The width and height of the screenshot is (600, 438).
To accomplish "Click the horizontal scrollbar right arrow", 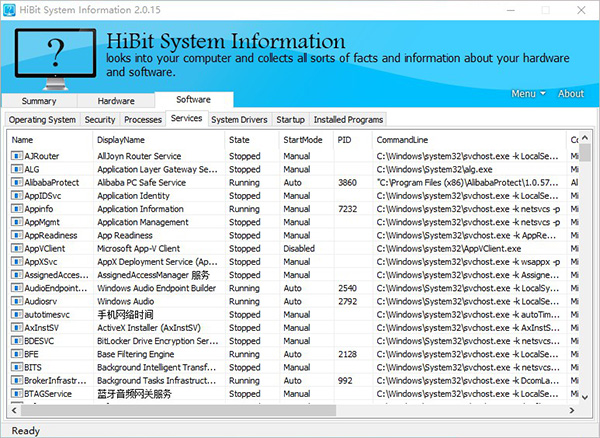I will click(572, 410).
